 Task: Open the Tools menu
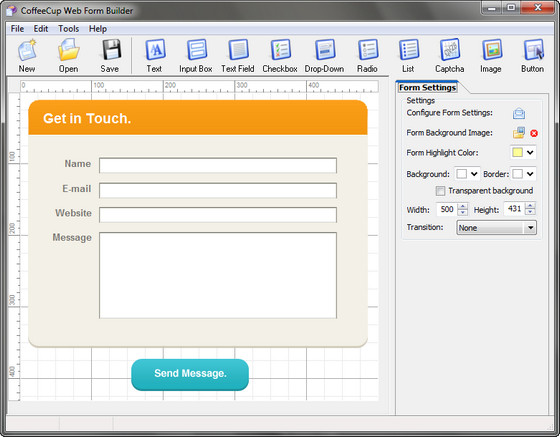(x=68, y=29)
